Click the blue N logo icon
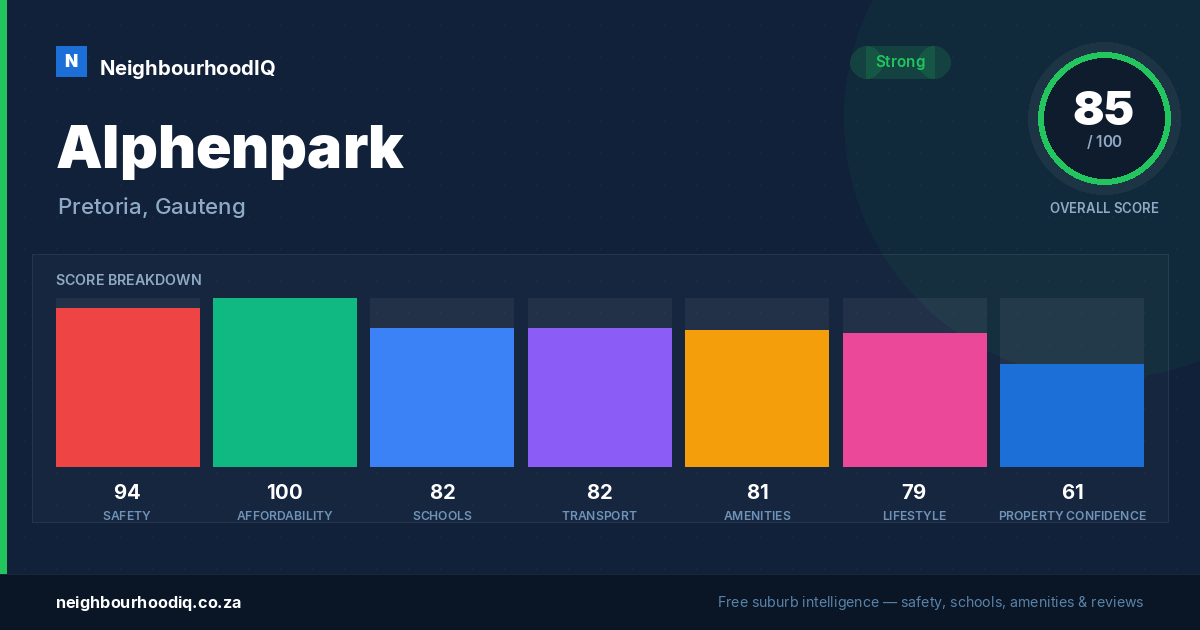The height and width of the screenshot is (630, 1200). pos(71,61)
